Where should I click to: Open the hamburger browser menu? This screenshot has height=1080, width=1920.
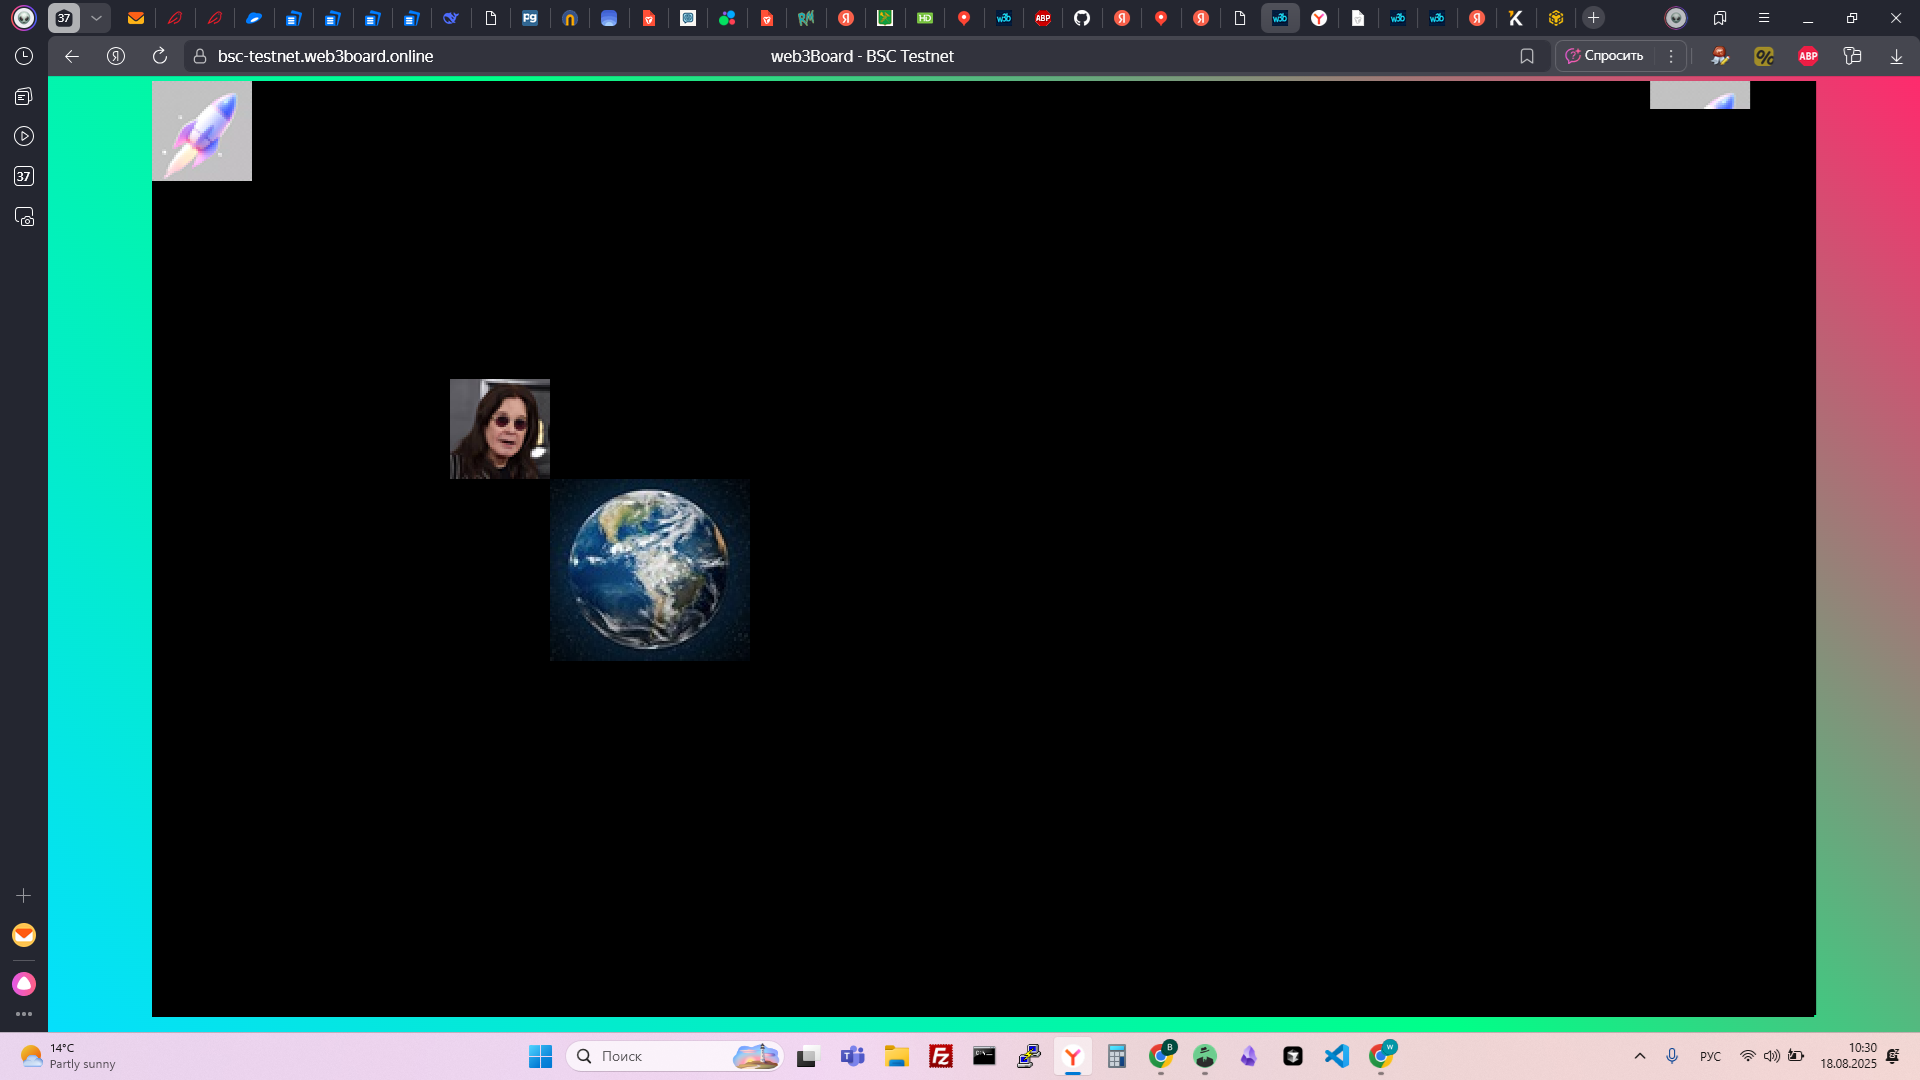coord(1764,18)
